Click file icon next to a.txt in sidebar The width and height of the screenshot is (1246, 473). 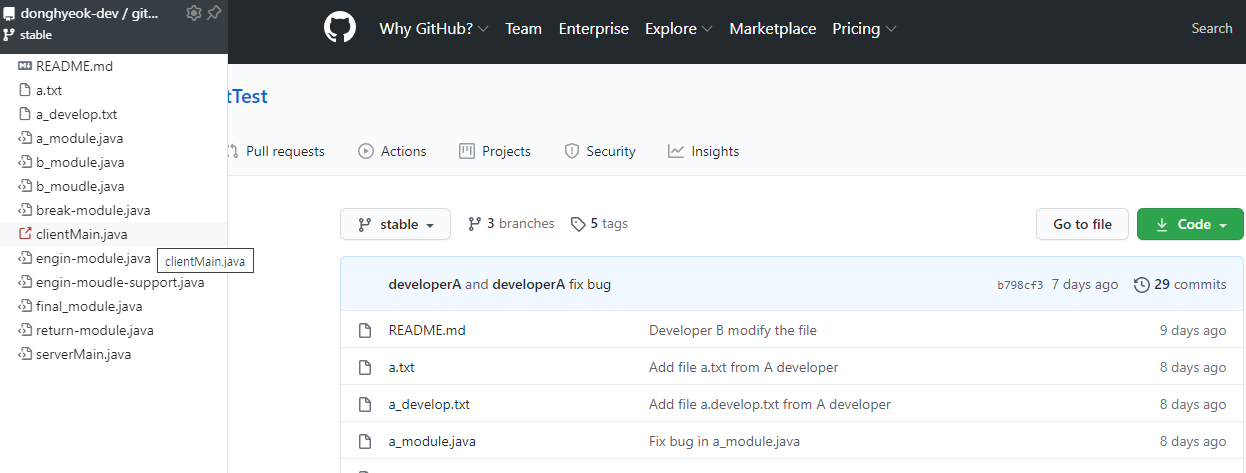tap(26, 90)
